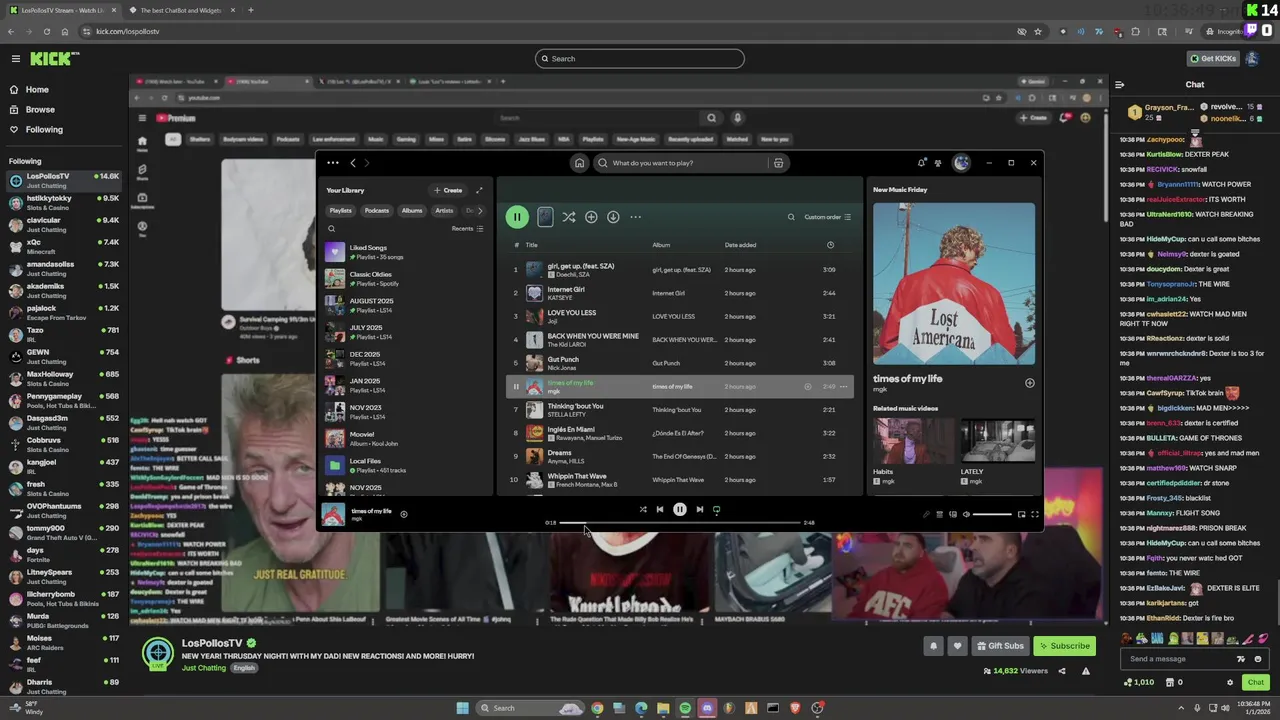Toggle stream notifications bell
The width and height of the screenshot is (1280, 720).
point(934,646)
